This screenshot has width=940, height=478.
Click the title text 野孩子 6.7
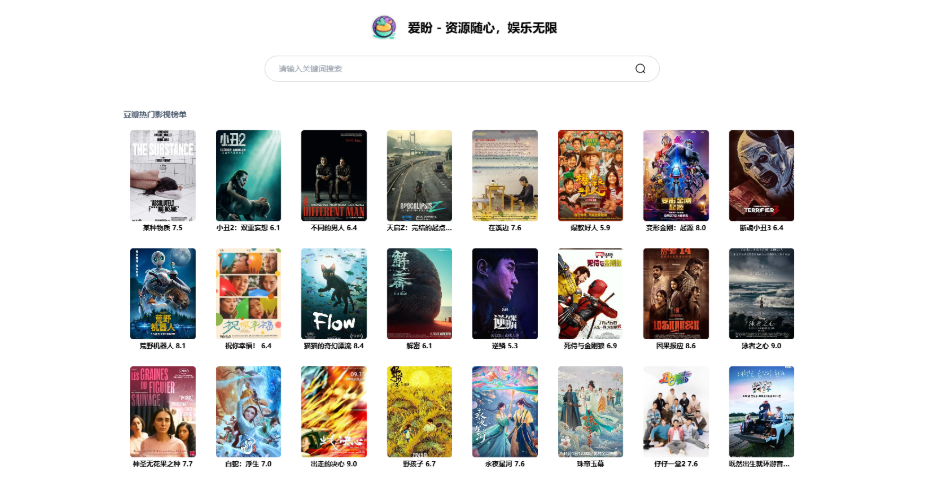point(419,464)
